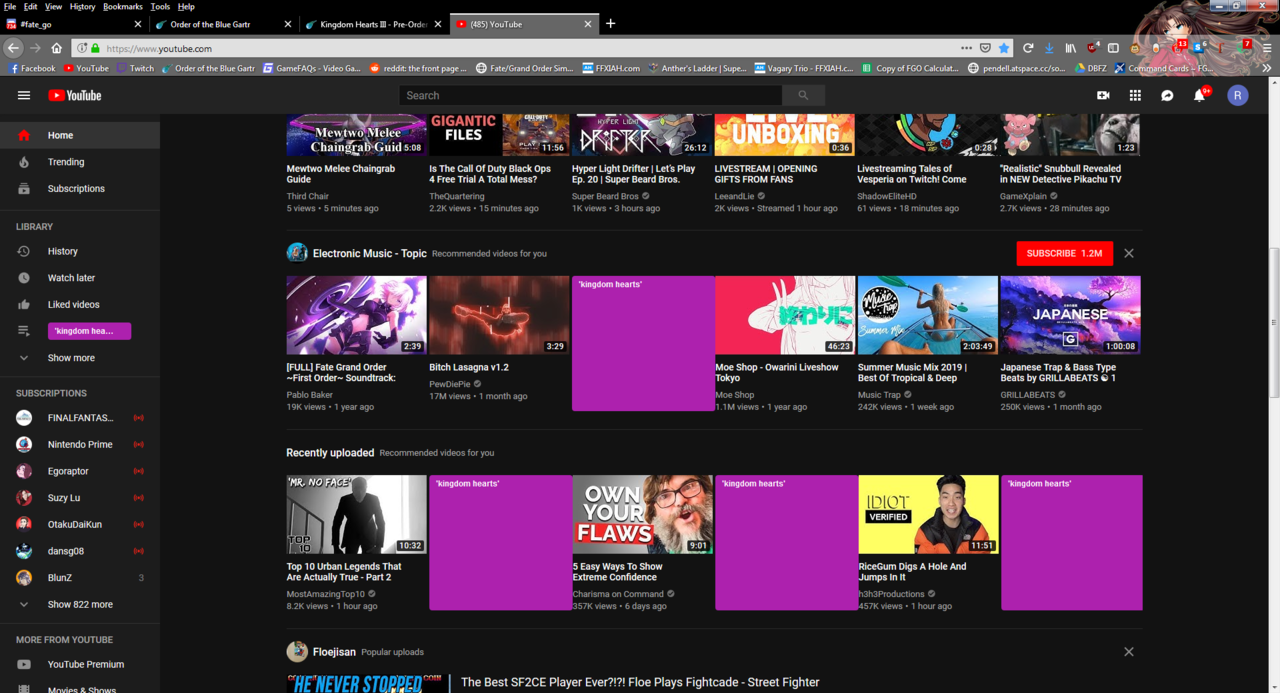Open the reddit front page bookmark
1280x693 pixels.
[418, 68]
